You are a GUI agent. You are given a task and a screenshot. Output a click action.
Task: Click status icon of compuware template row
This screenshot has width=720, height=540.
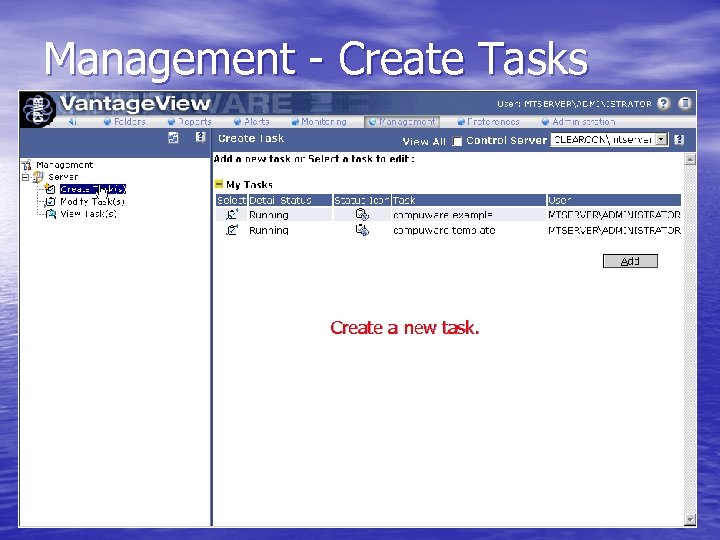pyautogui.click(x=362, y=230)
